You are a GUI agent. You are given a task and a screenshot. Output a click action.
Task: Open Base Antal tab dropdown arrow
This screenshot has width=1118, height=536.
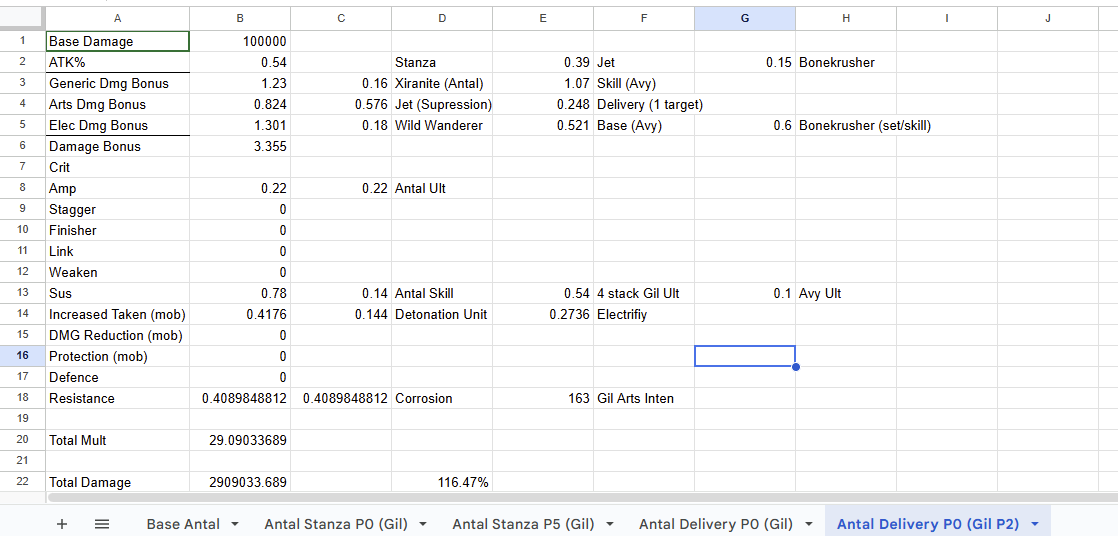[235, 525]
